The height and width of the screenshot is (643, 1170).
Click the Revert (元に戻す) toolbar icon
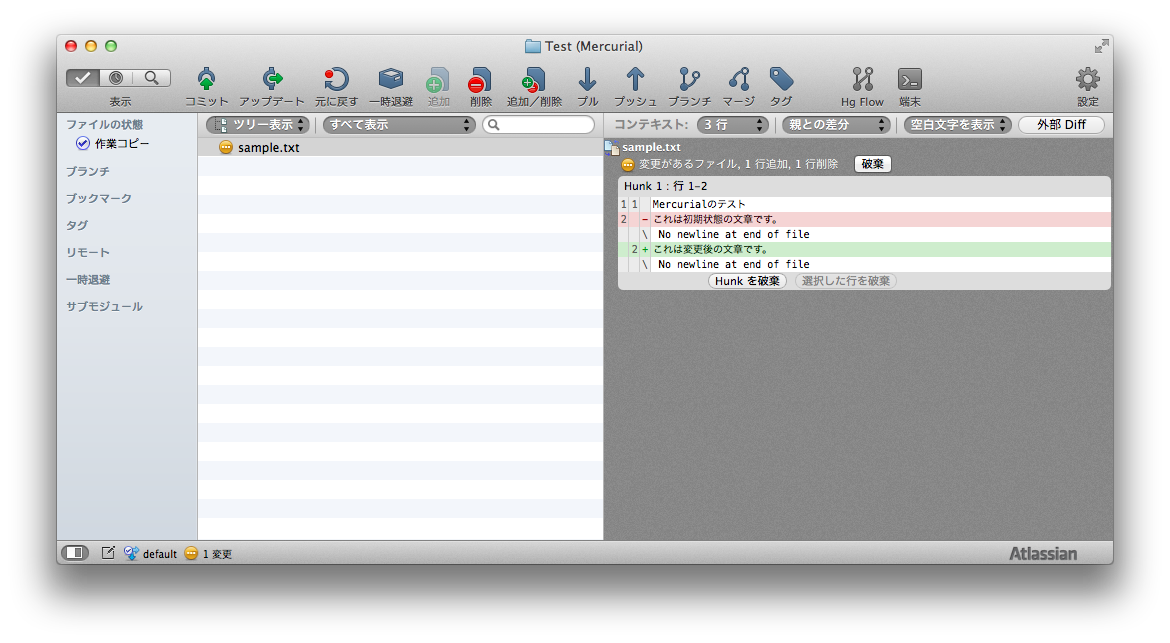[x=336, y=79]
